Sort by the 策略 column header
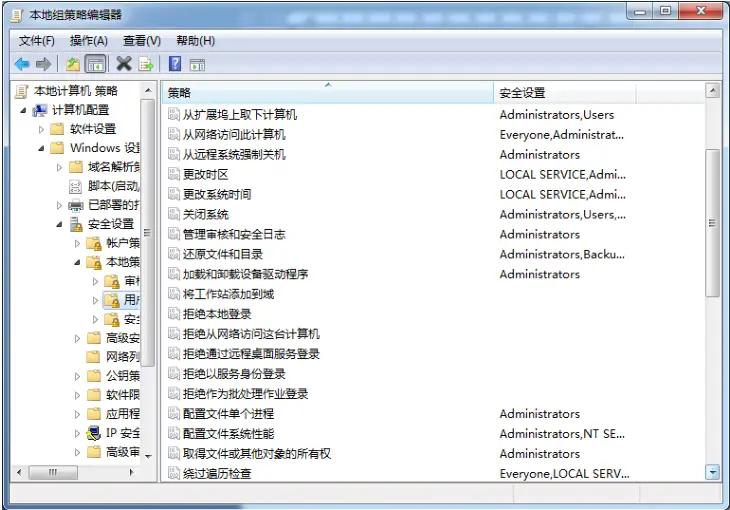The width and height of the screenshot is (730, 510). pyautogui.click(x=328, y=93)
